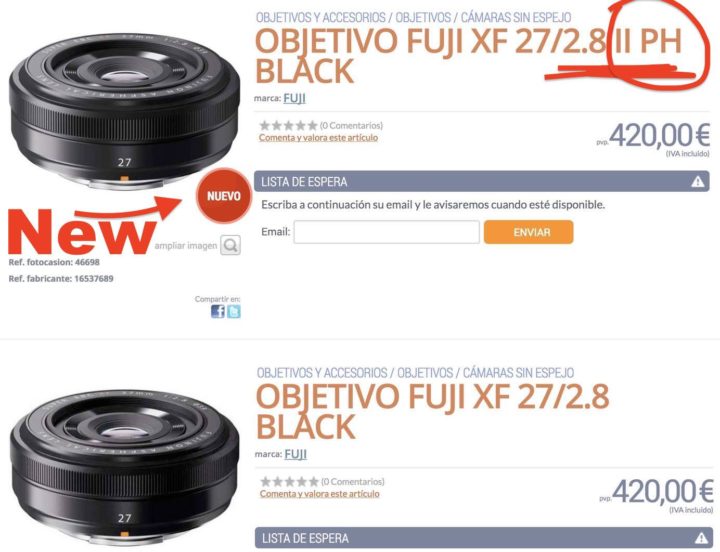Click the red NUEVO badge
Image resolution: width=720 pixels, height=552 pixels.
point(224,196)
